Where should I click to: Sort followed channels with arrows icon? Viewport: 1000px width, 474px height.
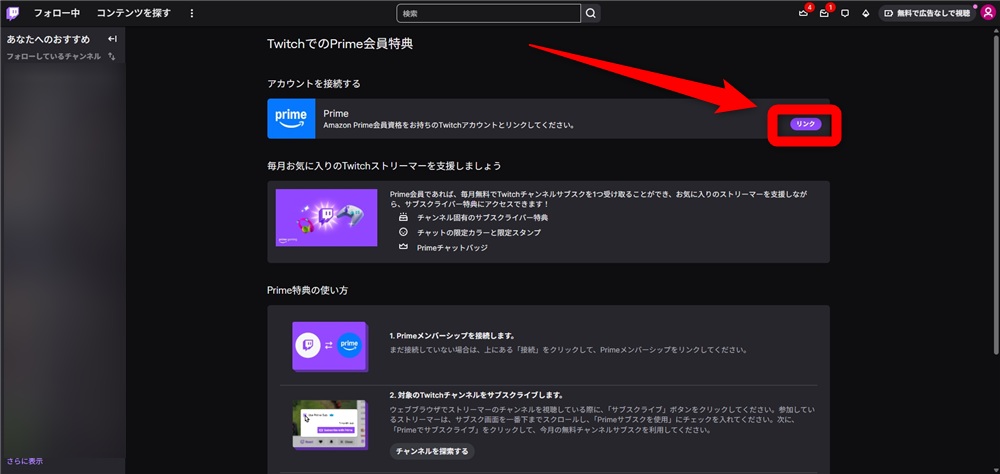click(112, 56)
